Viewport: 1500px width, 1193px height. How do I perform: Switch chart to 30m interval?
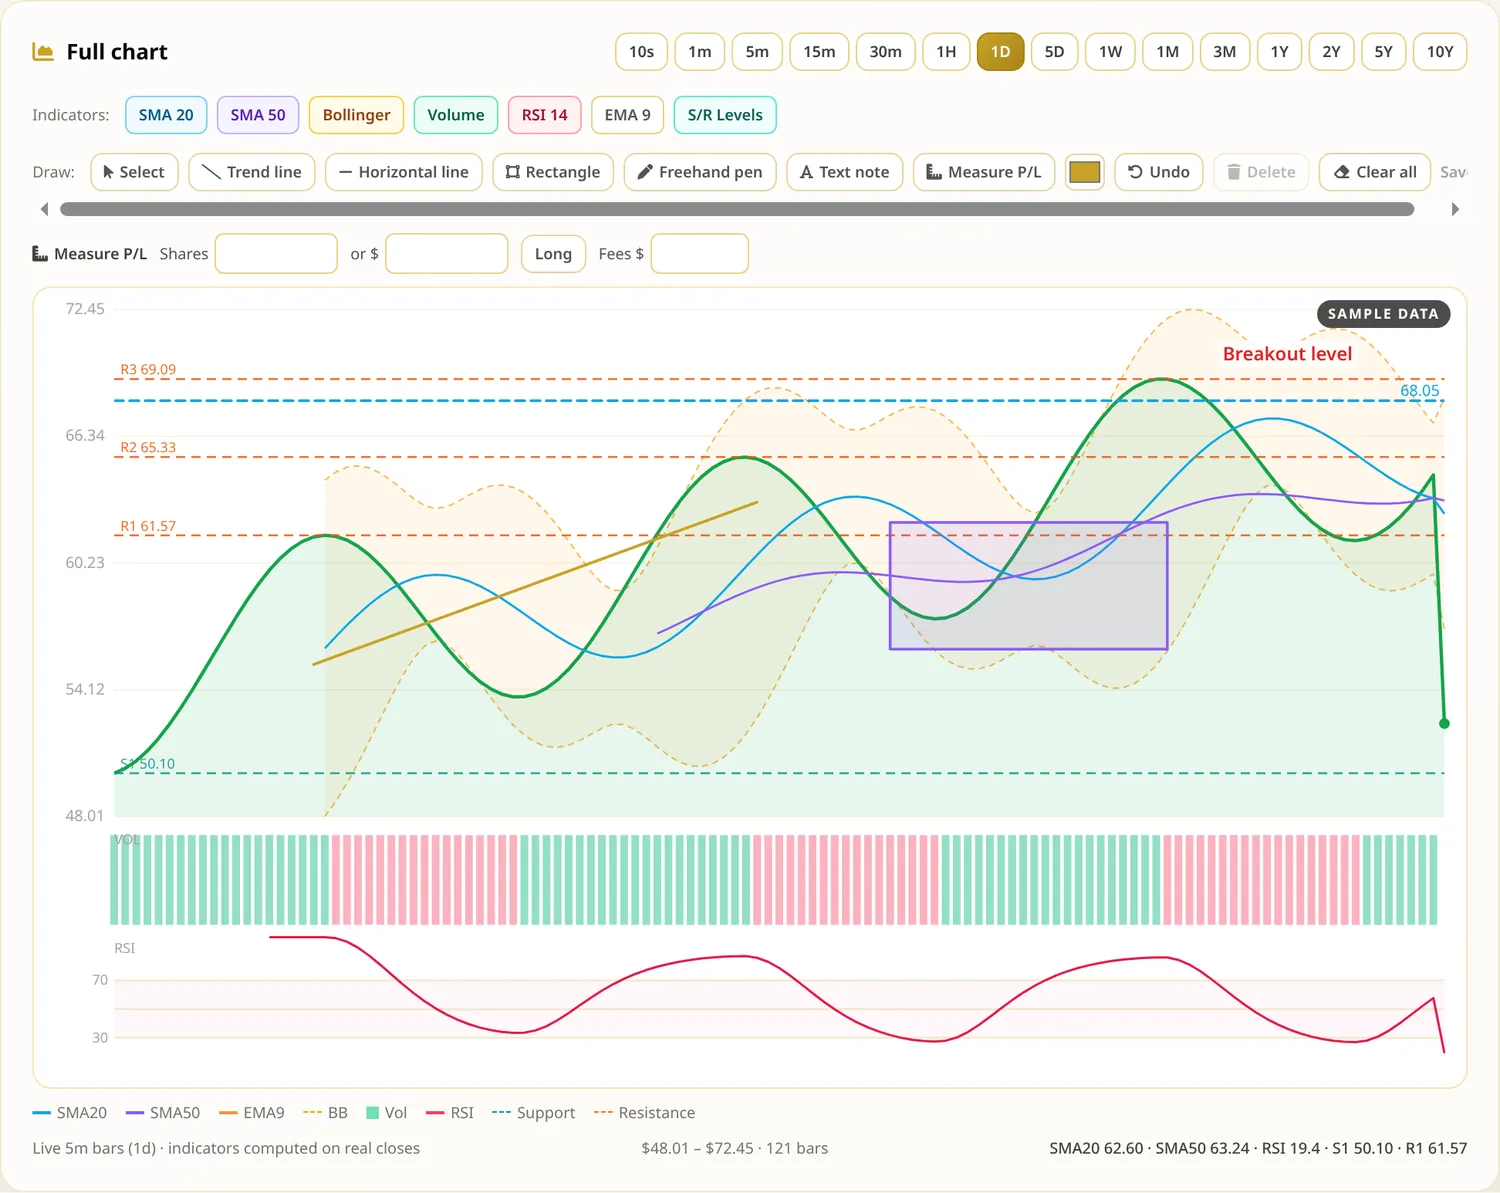pos(885,52)
